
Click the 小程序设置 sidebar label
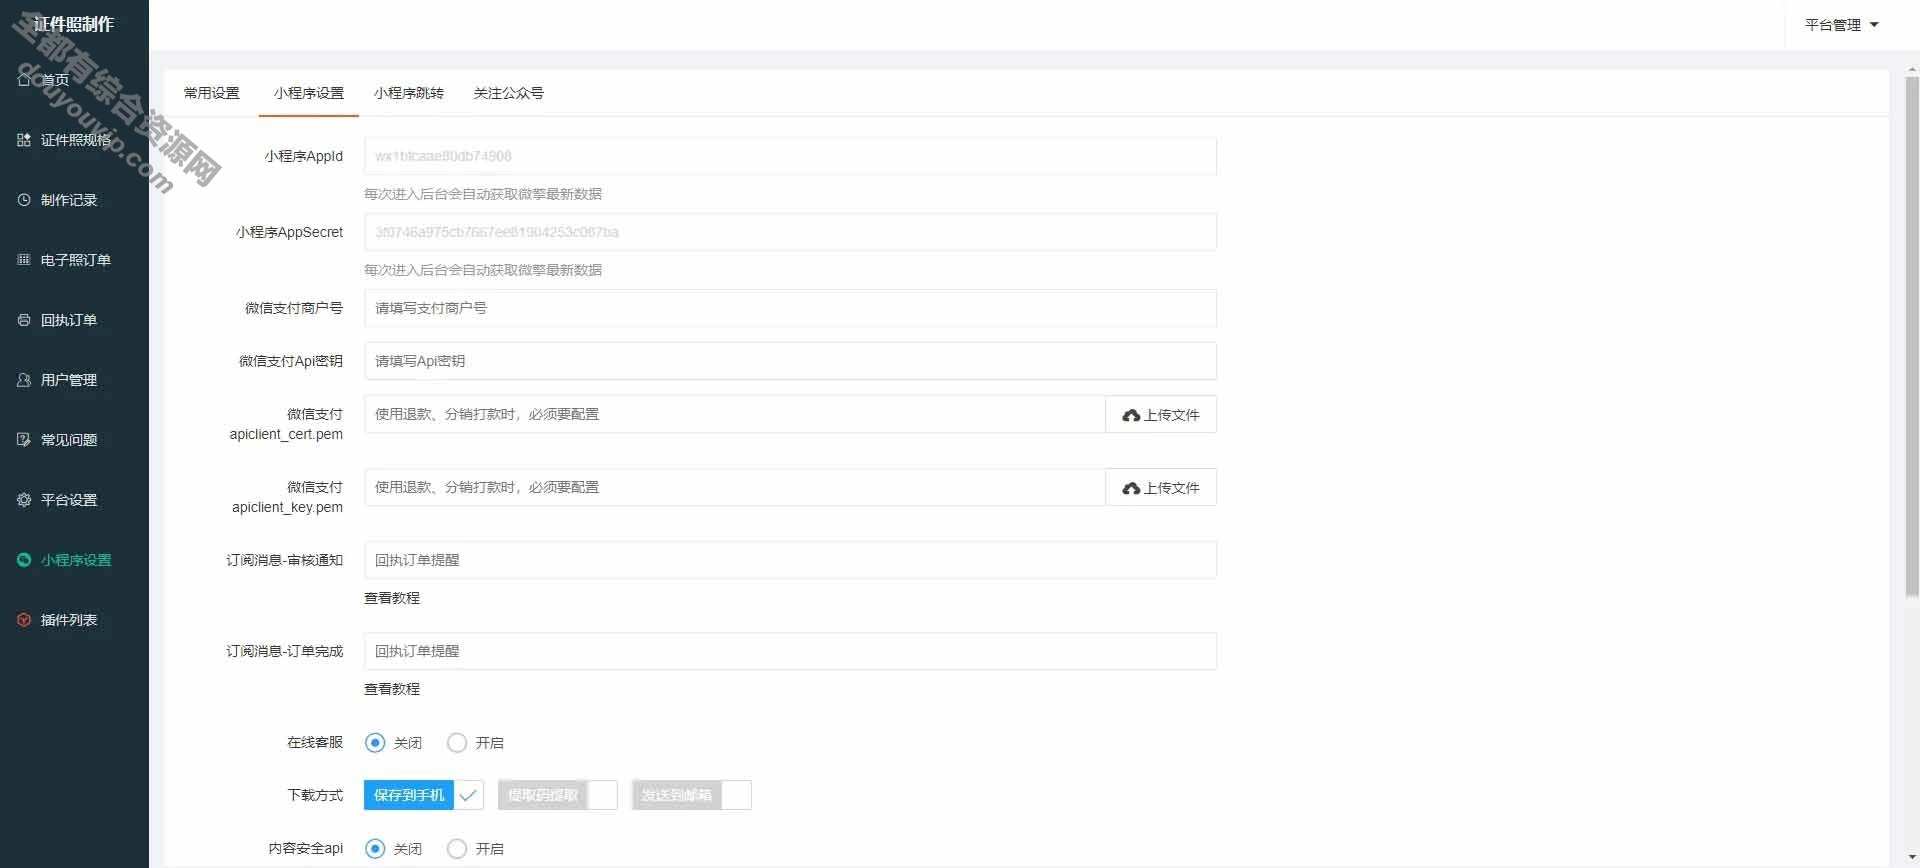(x=76, y=560)
